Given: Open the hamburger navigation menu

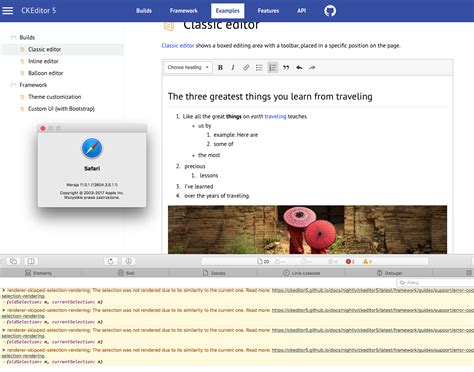Looking at the screenshot, I should point(7,10).
